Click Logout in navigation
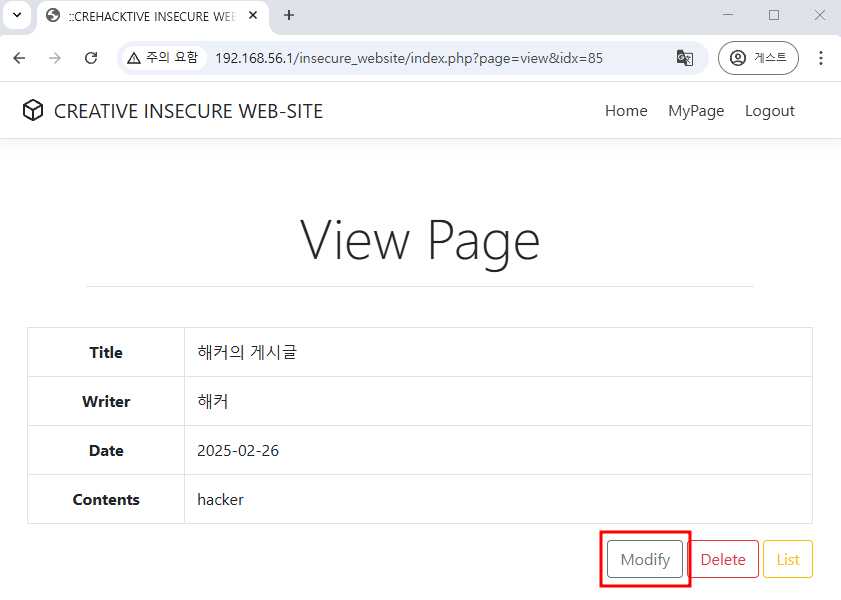Image resolution: width=841 pixels, height=600 pixels. coord(770,111)
